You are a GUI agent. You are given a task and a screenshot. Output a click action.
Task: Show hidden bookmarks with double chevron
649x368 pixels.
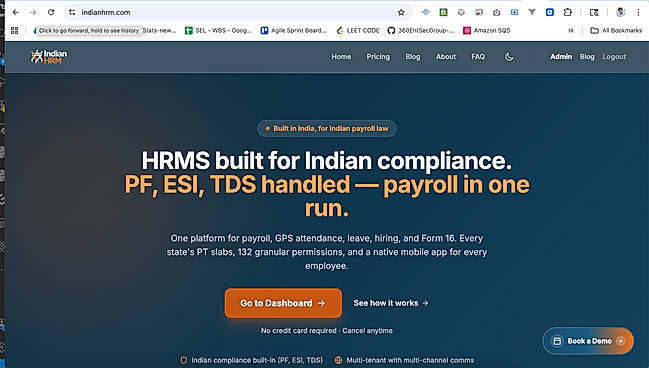[571, 30]
